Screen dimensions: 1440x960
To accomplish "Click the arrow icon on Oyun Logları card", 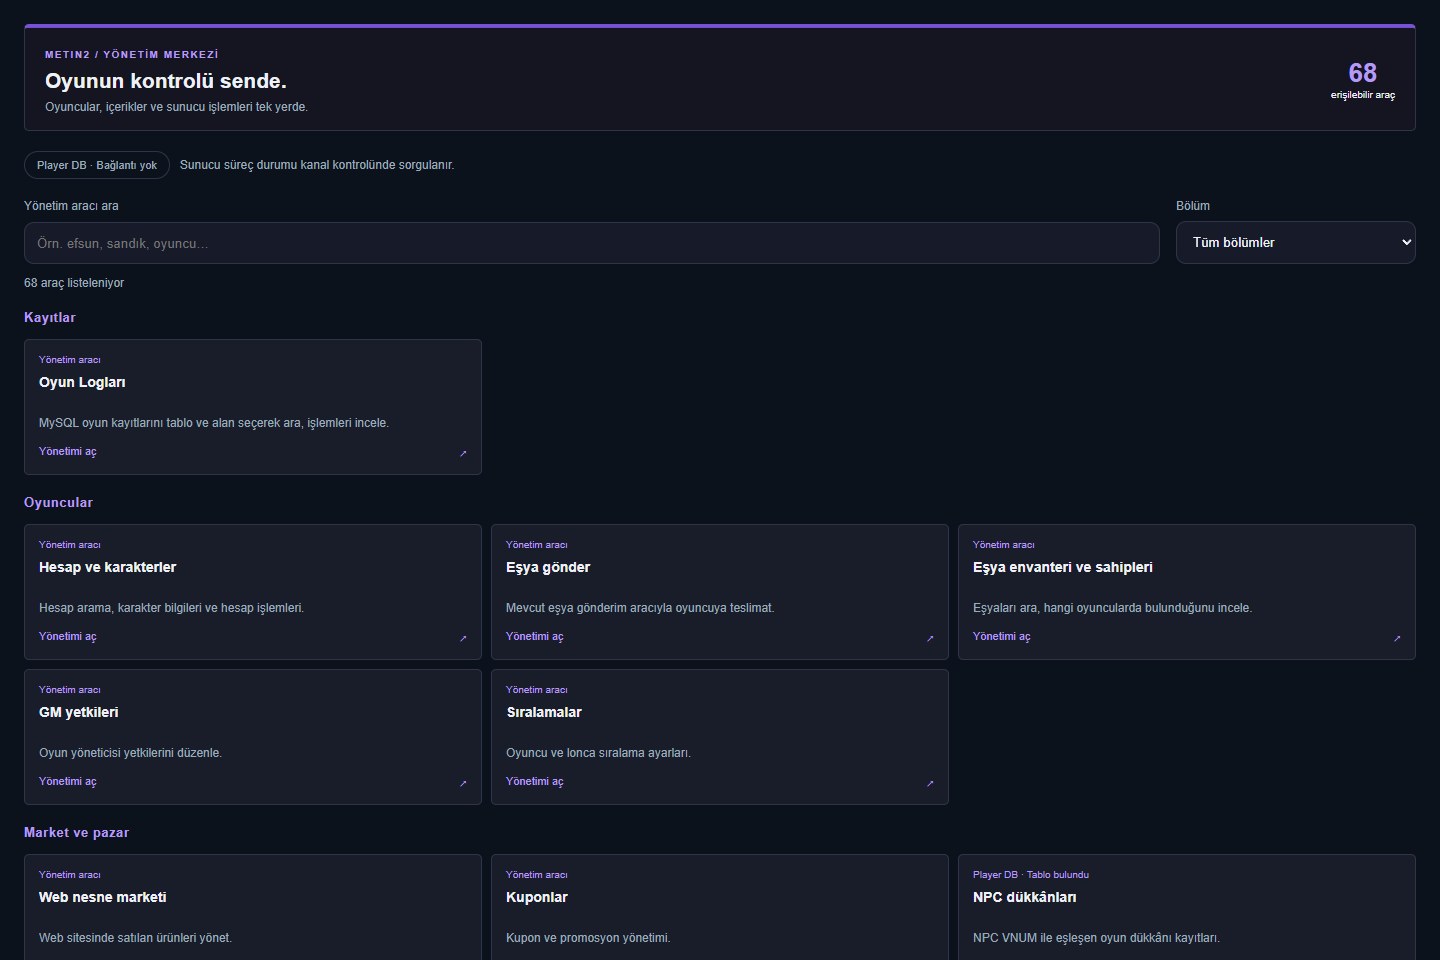I will pos(463,453).
